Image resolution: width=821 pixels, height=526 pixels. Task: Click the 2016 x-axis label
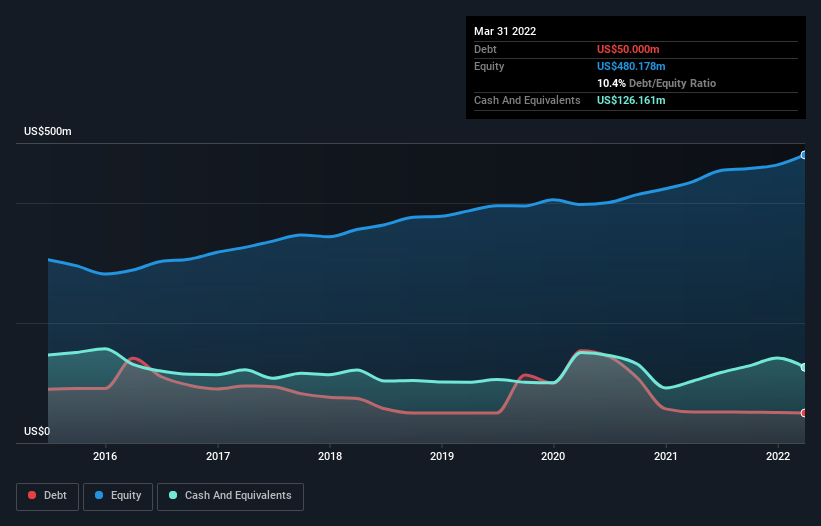[x=105, y=456]
